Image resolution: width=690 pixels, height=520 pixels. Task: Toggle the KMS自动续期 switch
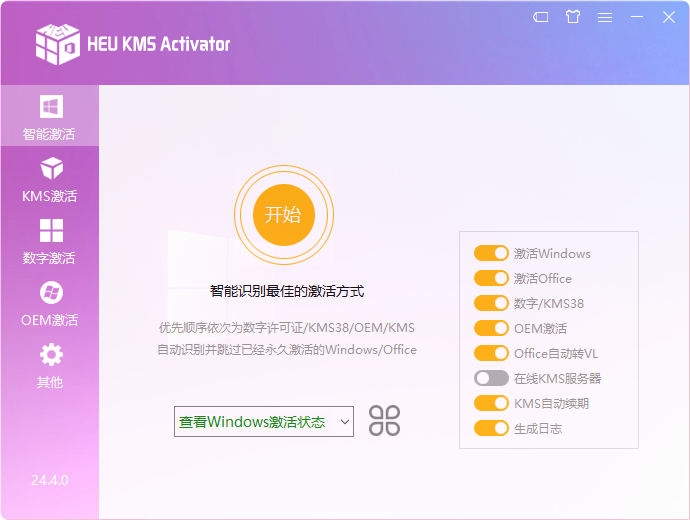pyautogui.click(x=491, y=403)
